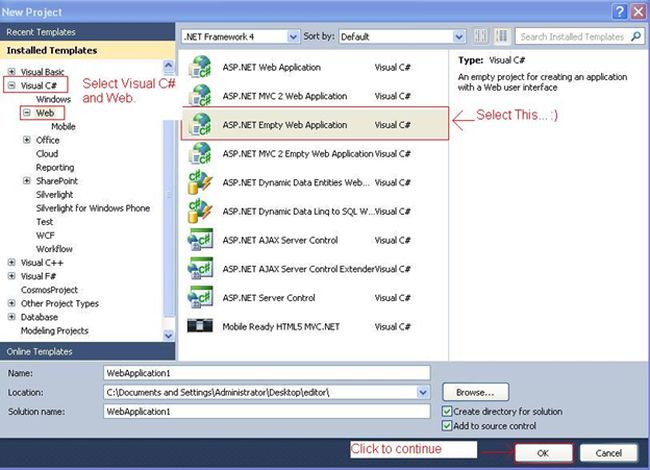Click the search magnifier icon

(x=635, y=36)
